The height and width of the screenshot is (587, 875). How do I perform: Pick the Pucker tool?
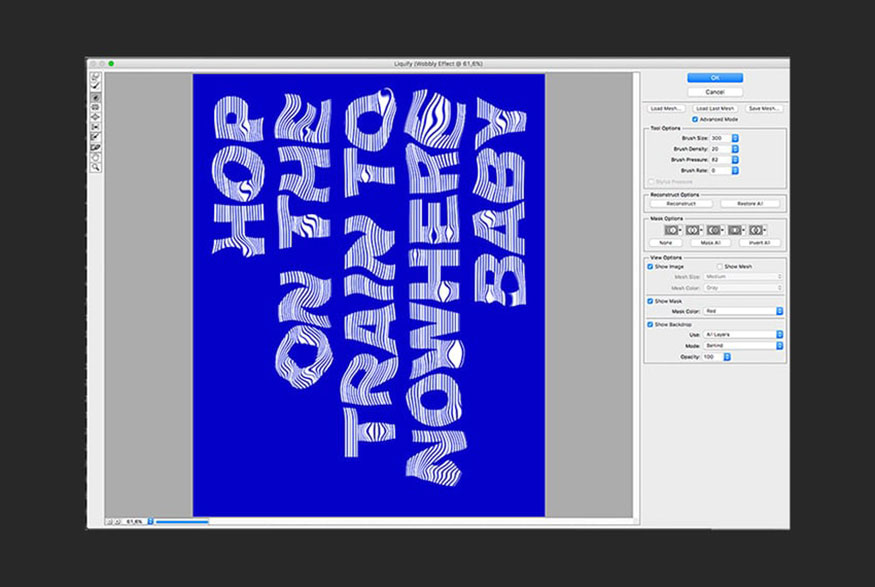(95, 107)
